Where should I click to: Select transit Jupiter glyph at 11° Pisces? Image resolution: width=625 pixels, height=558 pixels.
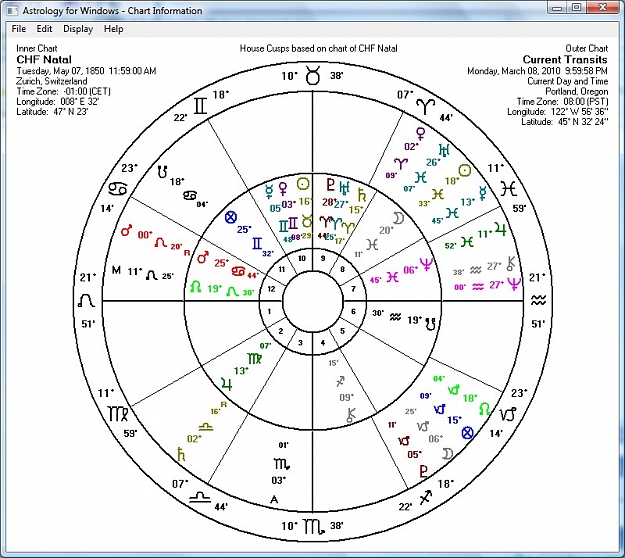tap(500, 229)
